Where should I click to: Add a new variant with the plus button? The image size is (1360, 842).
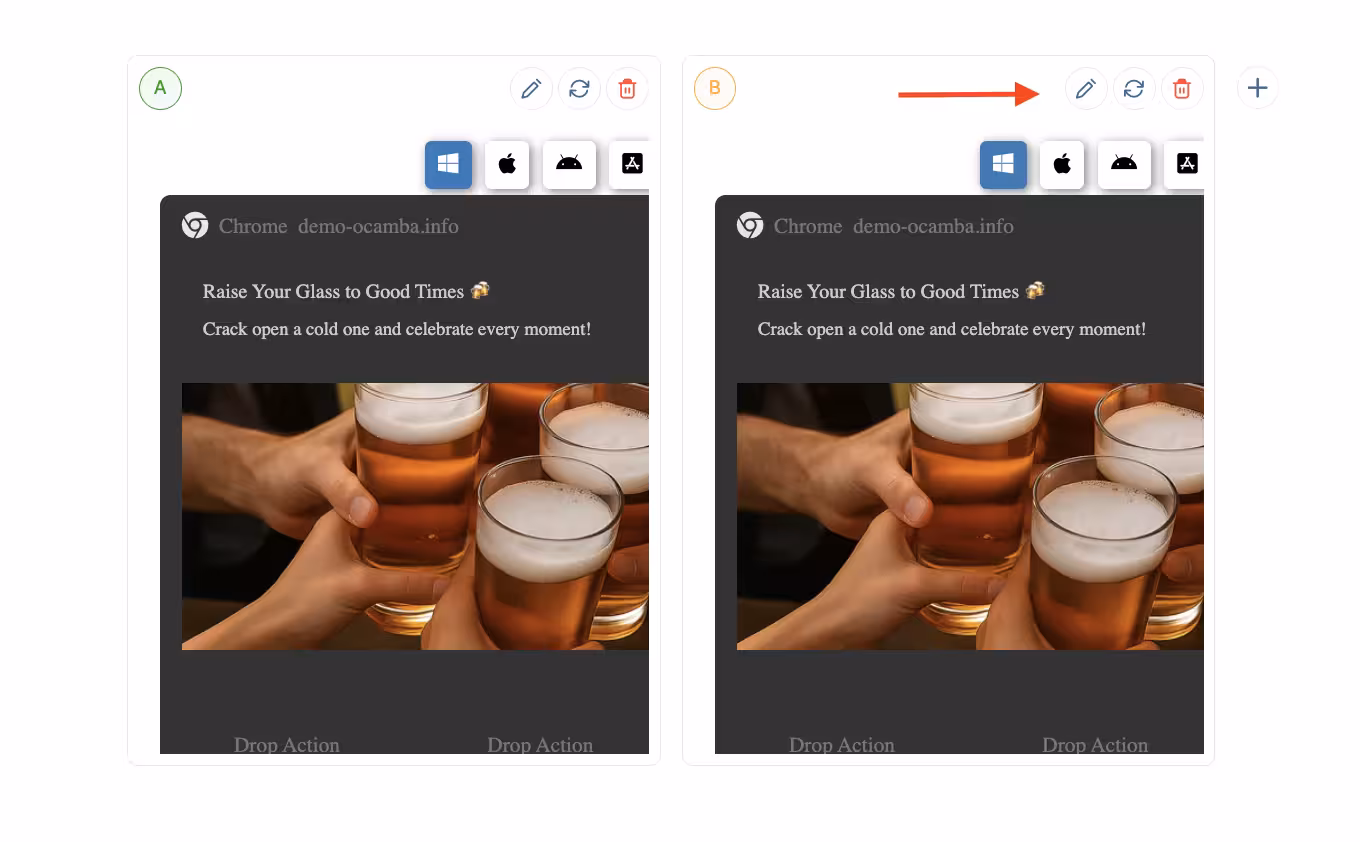[1257, 88]
